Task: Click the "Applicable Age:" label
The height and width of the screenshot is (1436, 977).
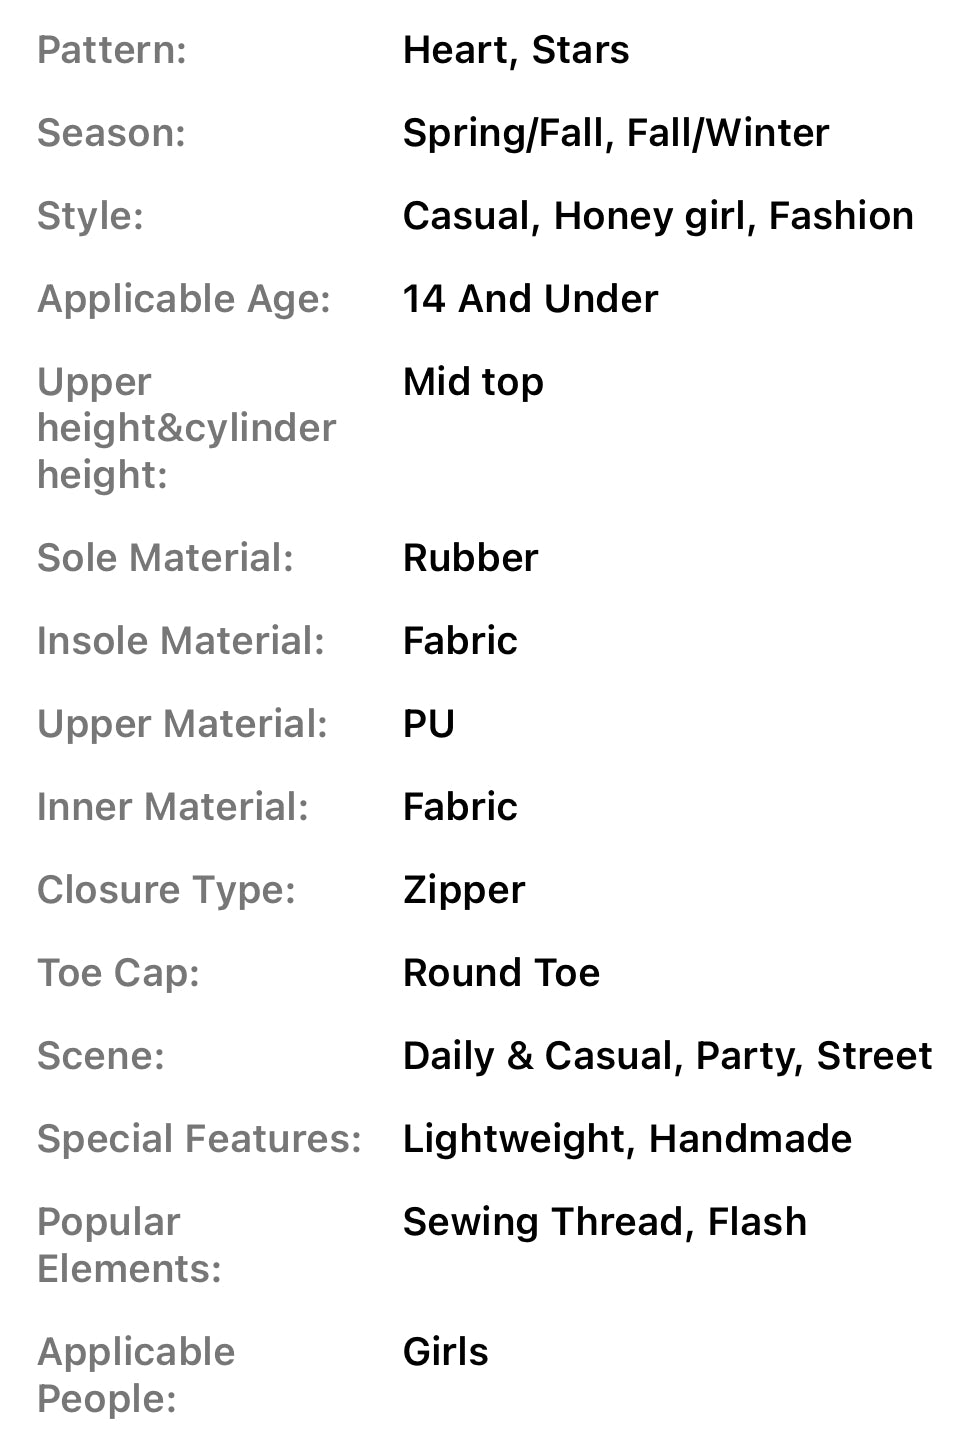Action: pyautogui.click(x=184, y=299)
